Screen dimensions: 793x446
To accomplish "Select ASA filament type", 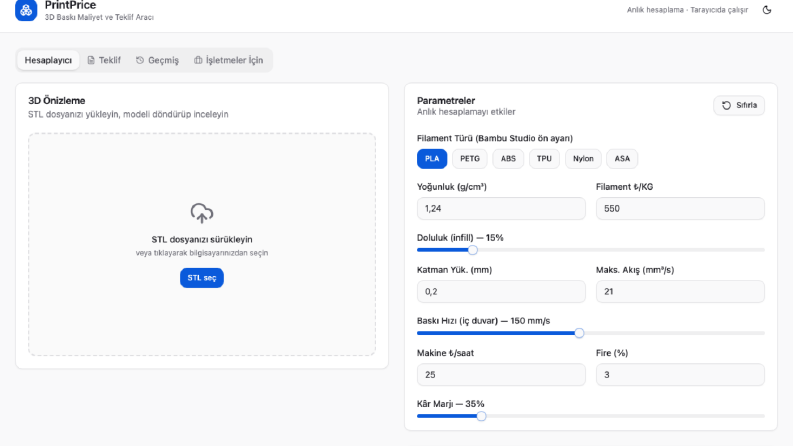I will (x=622, y=159).
